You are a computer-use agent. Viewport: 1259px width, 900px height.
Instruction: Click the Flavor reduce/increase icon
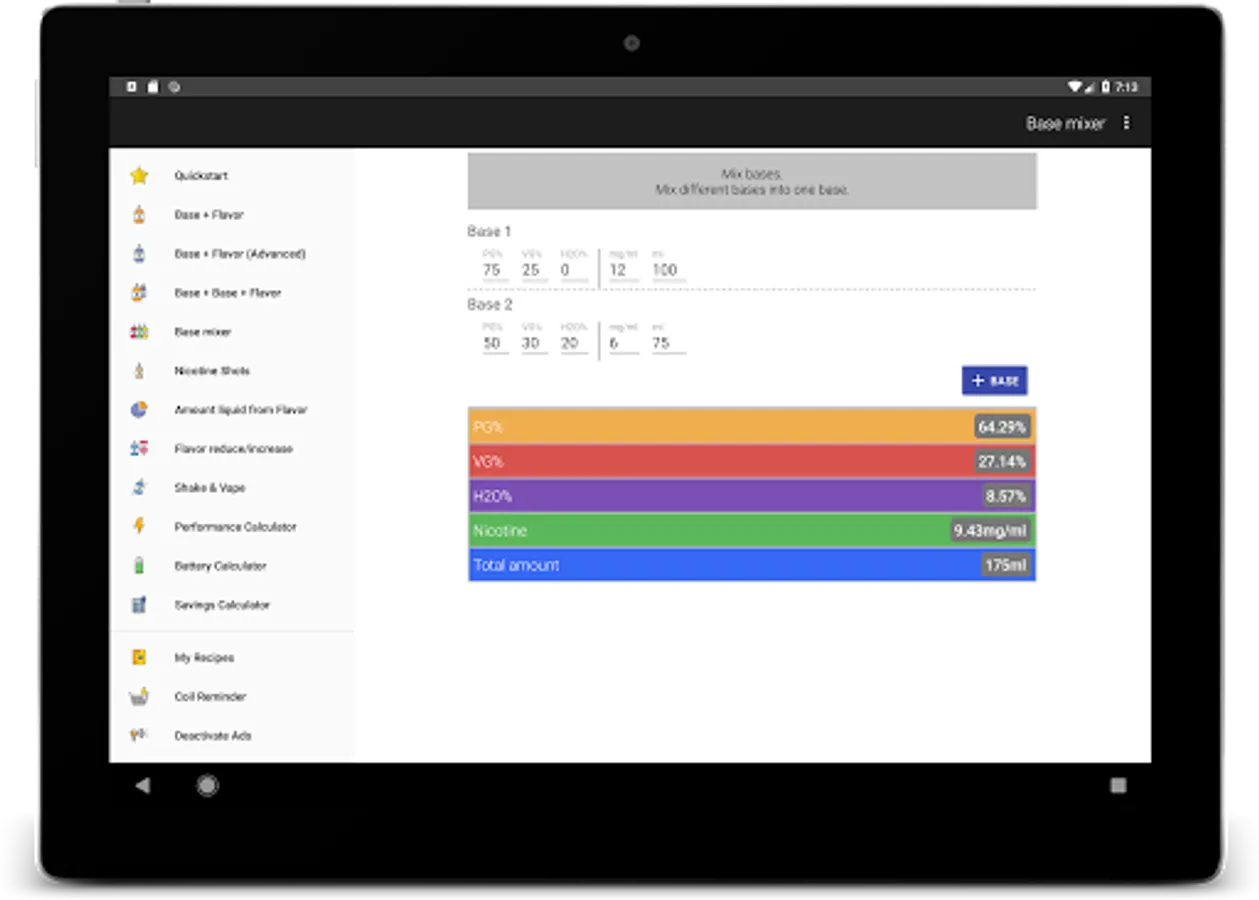click(x=139, y=449)
